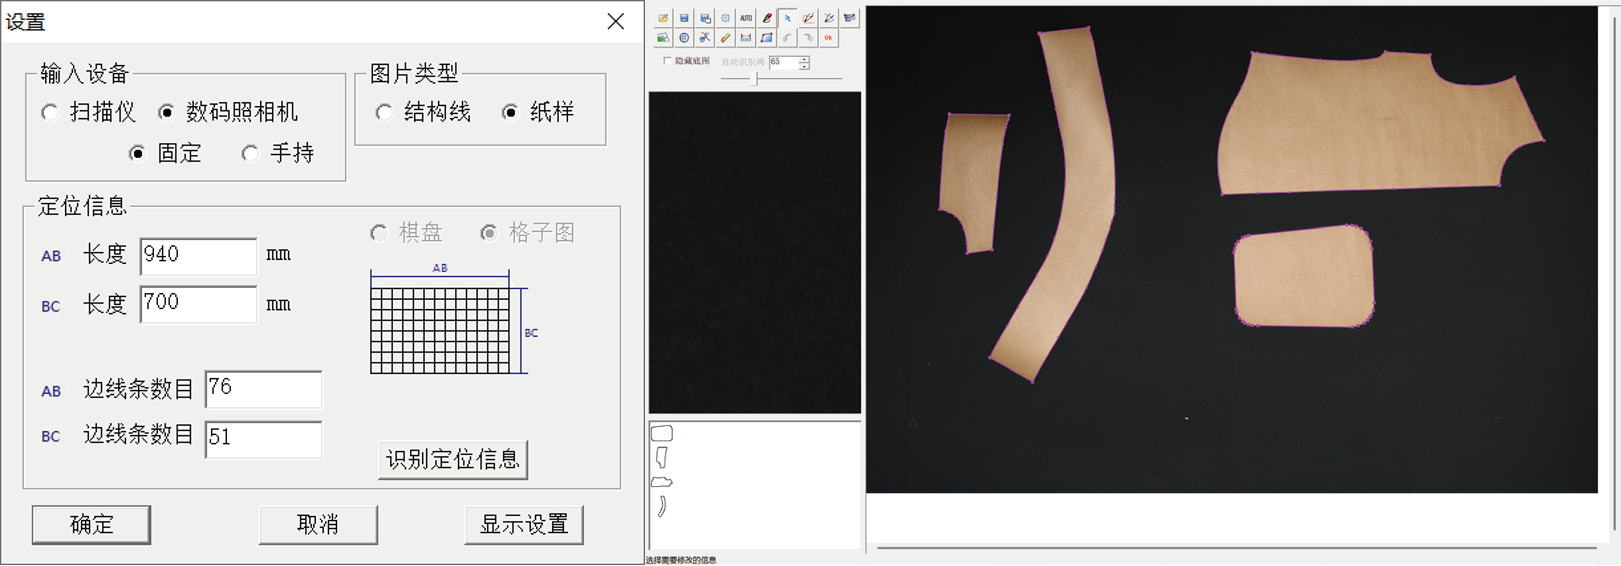Screen dimensions: 1621x566
Task: Select the ruler measurement tool icon
Action: (x=746, y=38)
